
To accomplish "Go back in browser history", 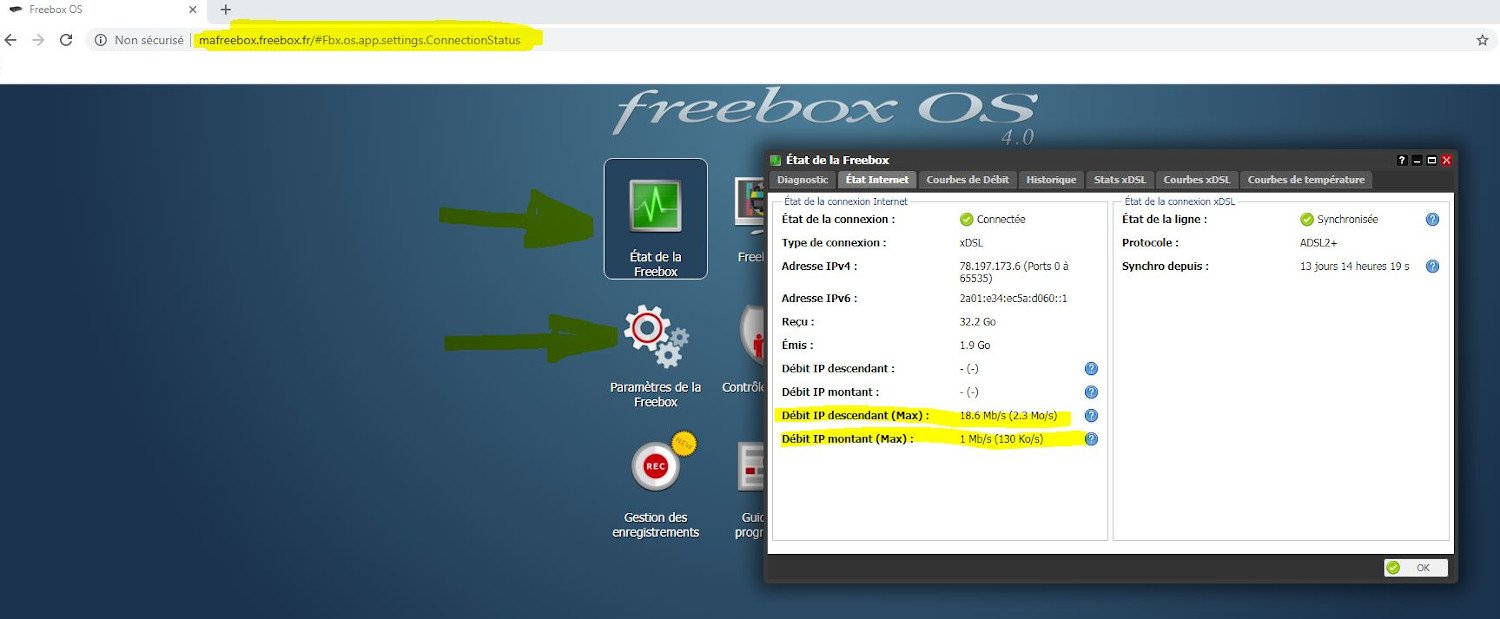I will (11, 40).
